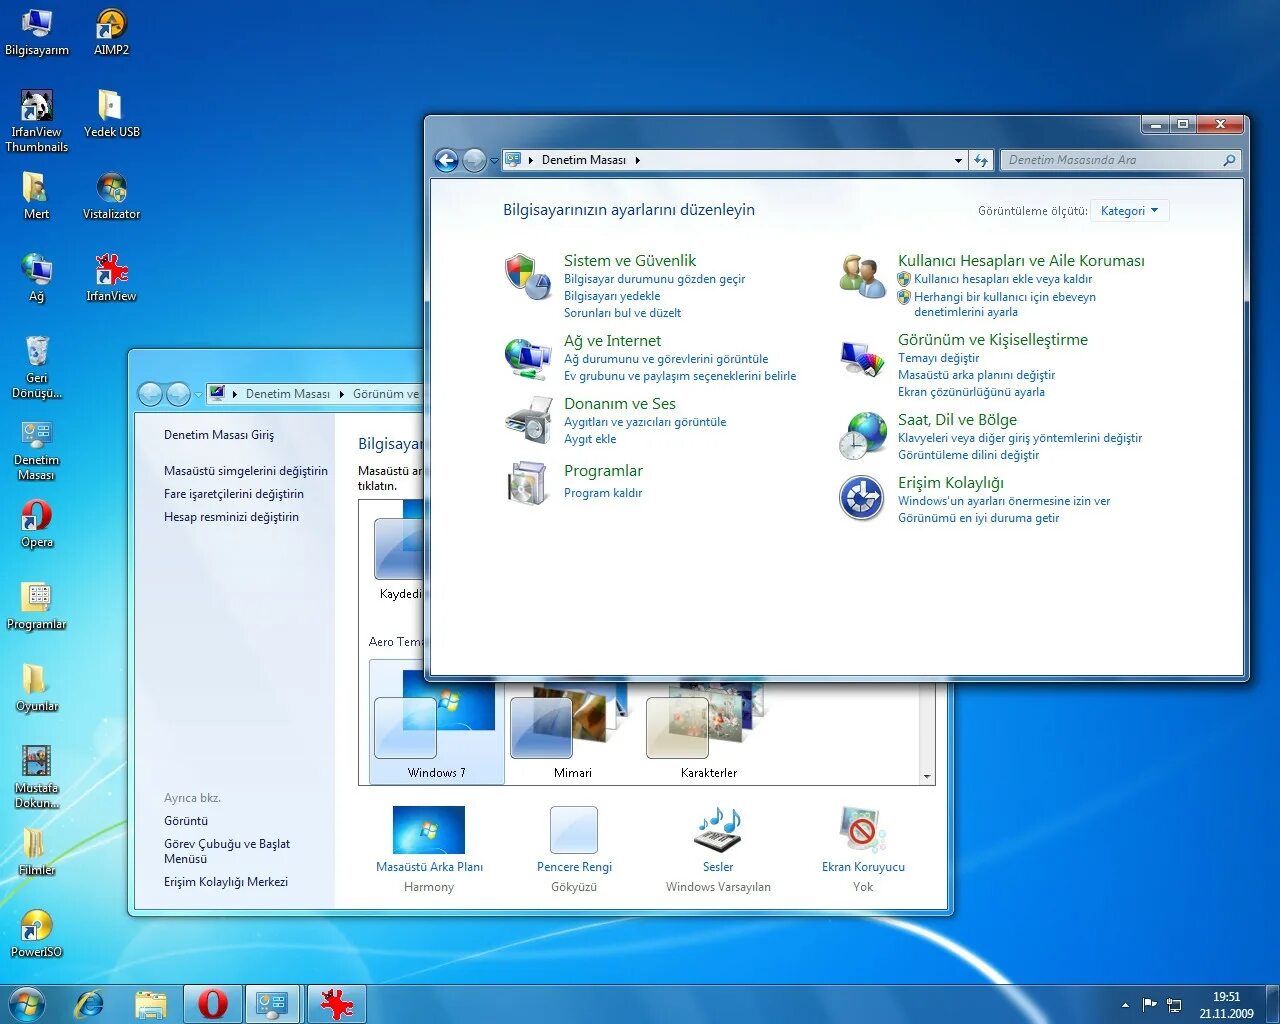The image size is (1280, 1024).
Task: Click the taskbar clock showing 19:51
Action: click(x=1226, y=1005)
